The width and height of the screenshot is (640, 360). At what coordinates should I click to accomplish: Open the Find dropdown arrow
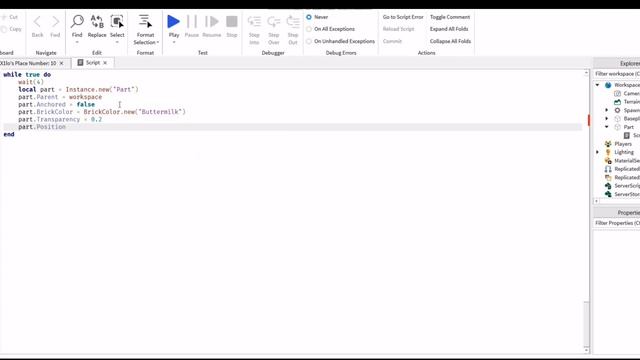pos(77,42)
